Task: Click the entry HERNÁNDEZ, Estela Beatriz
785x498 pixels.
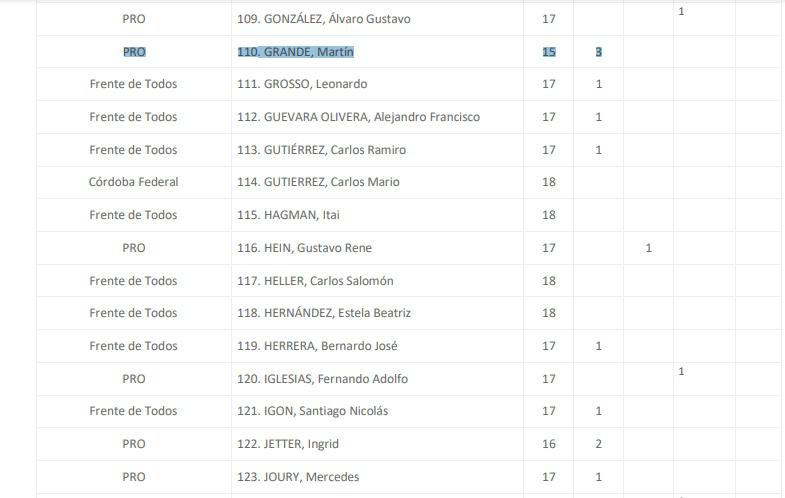Action: [337, 313]
